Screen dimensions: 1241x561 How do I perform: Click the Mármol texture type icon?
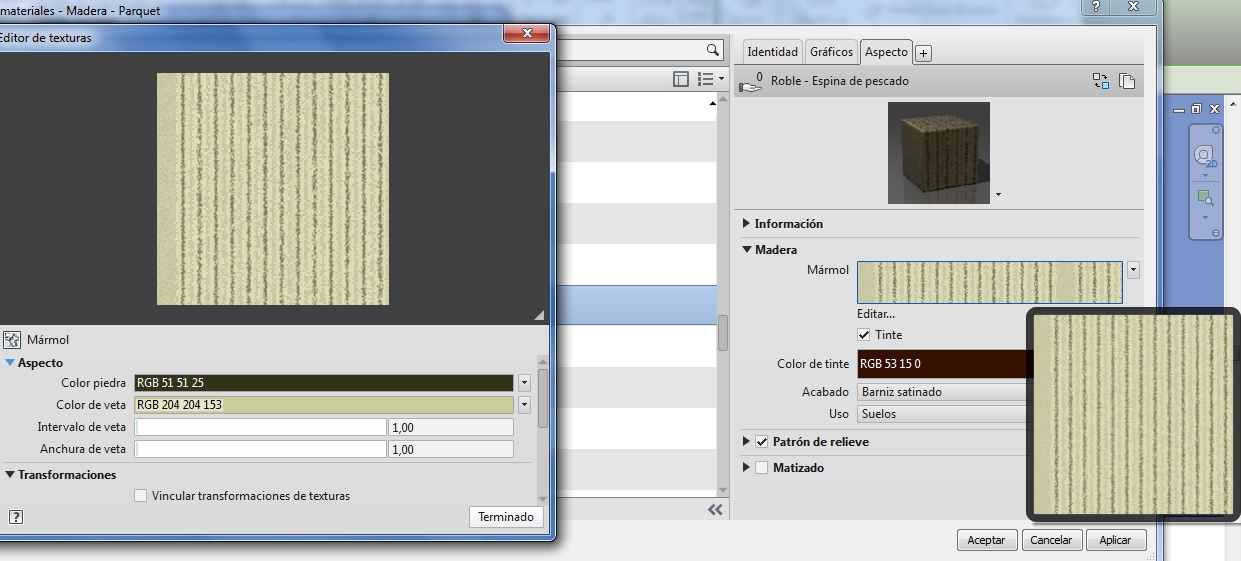pyautogui.click(x=13, y=340)
